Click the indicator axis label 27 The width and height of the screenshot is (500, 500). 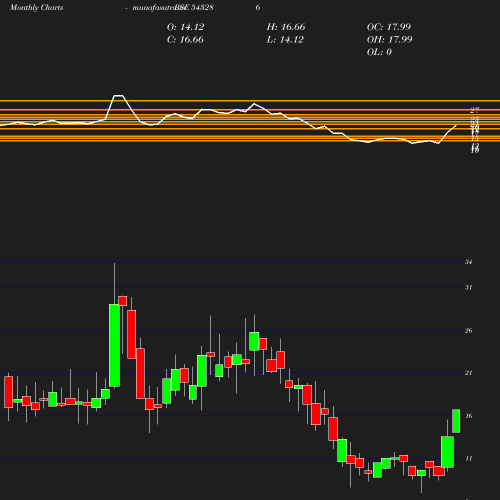tap(475, 110)
